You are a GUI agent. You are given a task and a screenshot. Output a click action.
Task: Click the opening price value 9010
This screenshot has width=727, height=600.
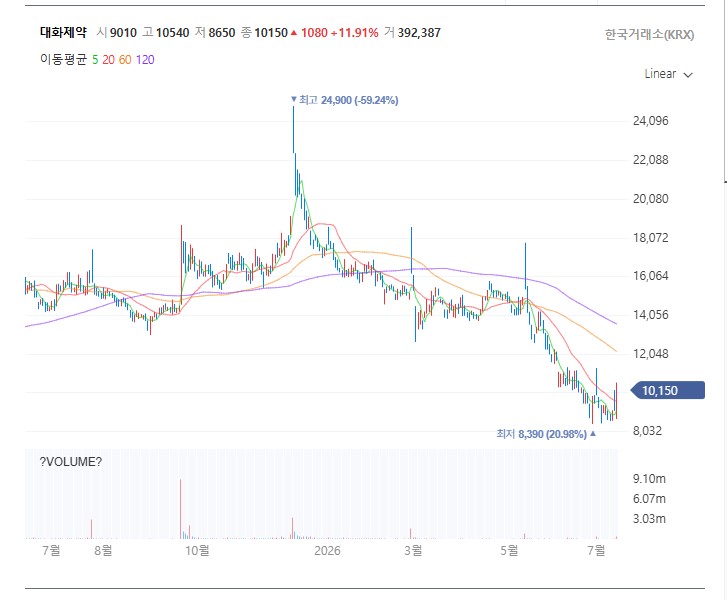123,33
